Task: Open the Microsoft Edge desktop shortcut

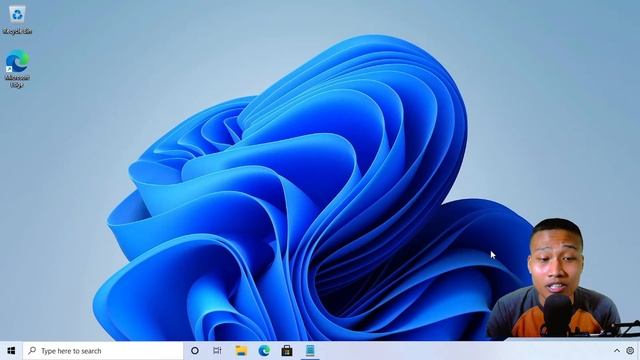Action: pos(17,68)
